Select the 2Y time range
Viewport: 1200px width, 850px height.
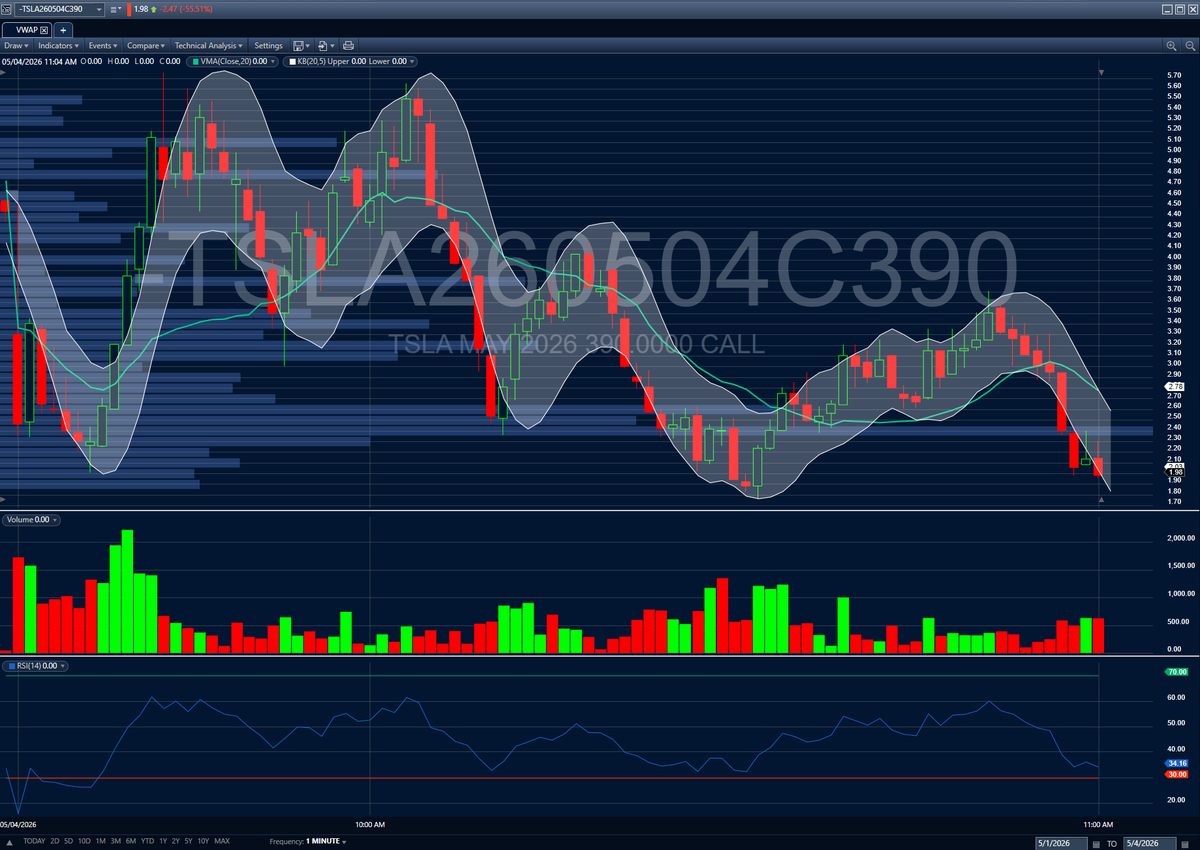click(x=175, y=841)
